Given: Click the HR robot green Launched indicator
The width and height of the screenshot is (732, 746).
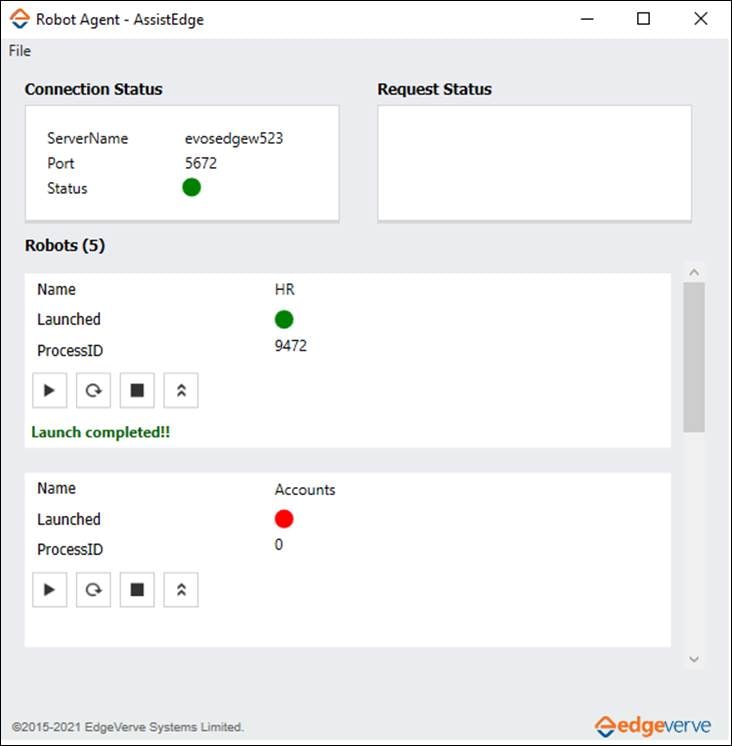Looking at the screenshot, I should (x=284, y=319).
